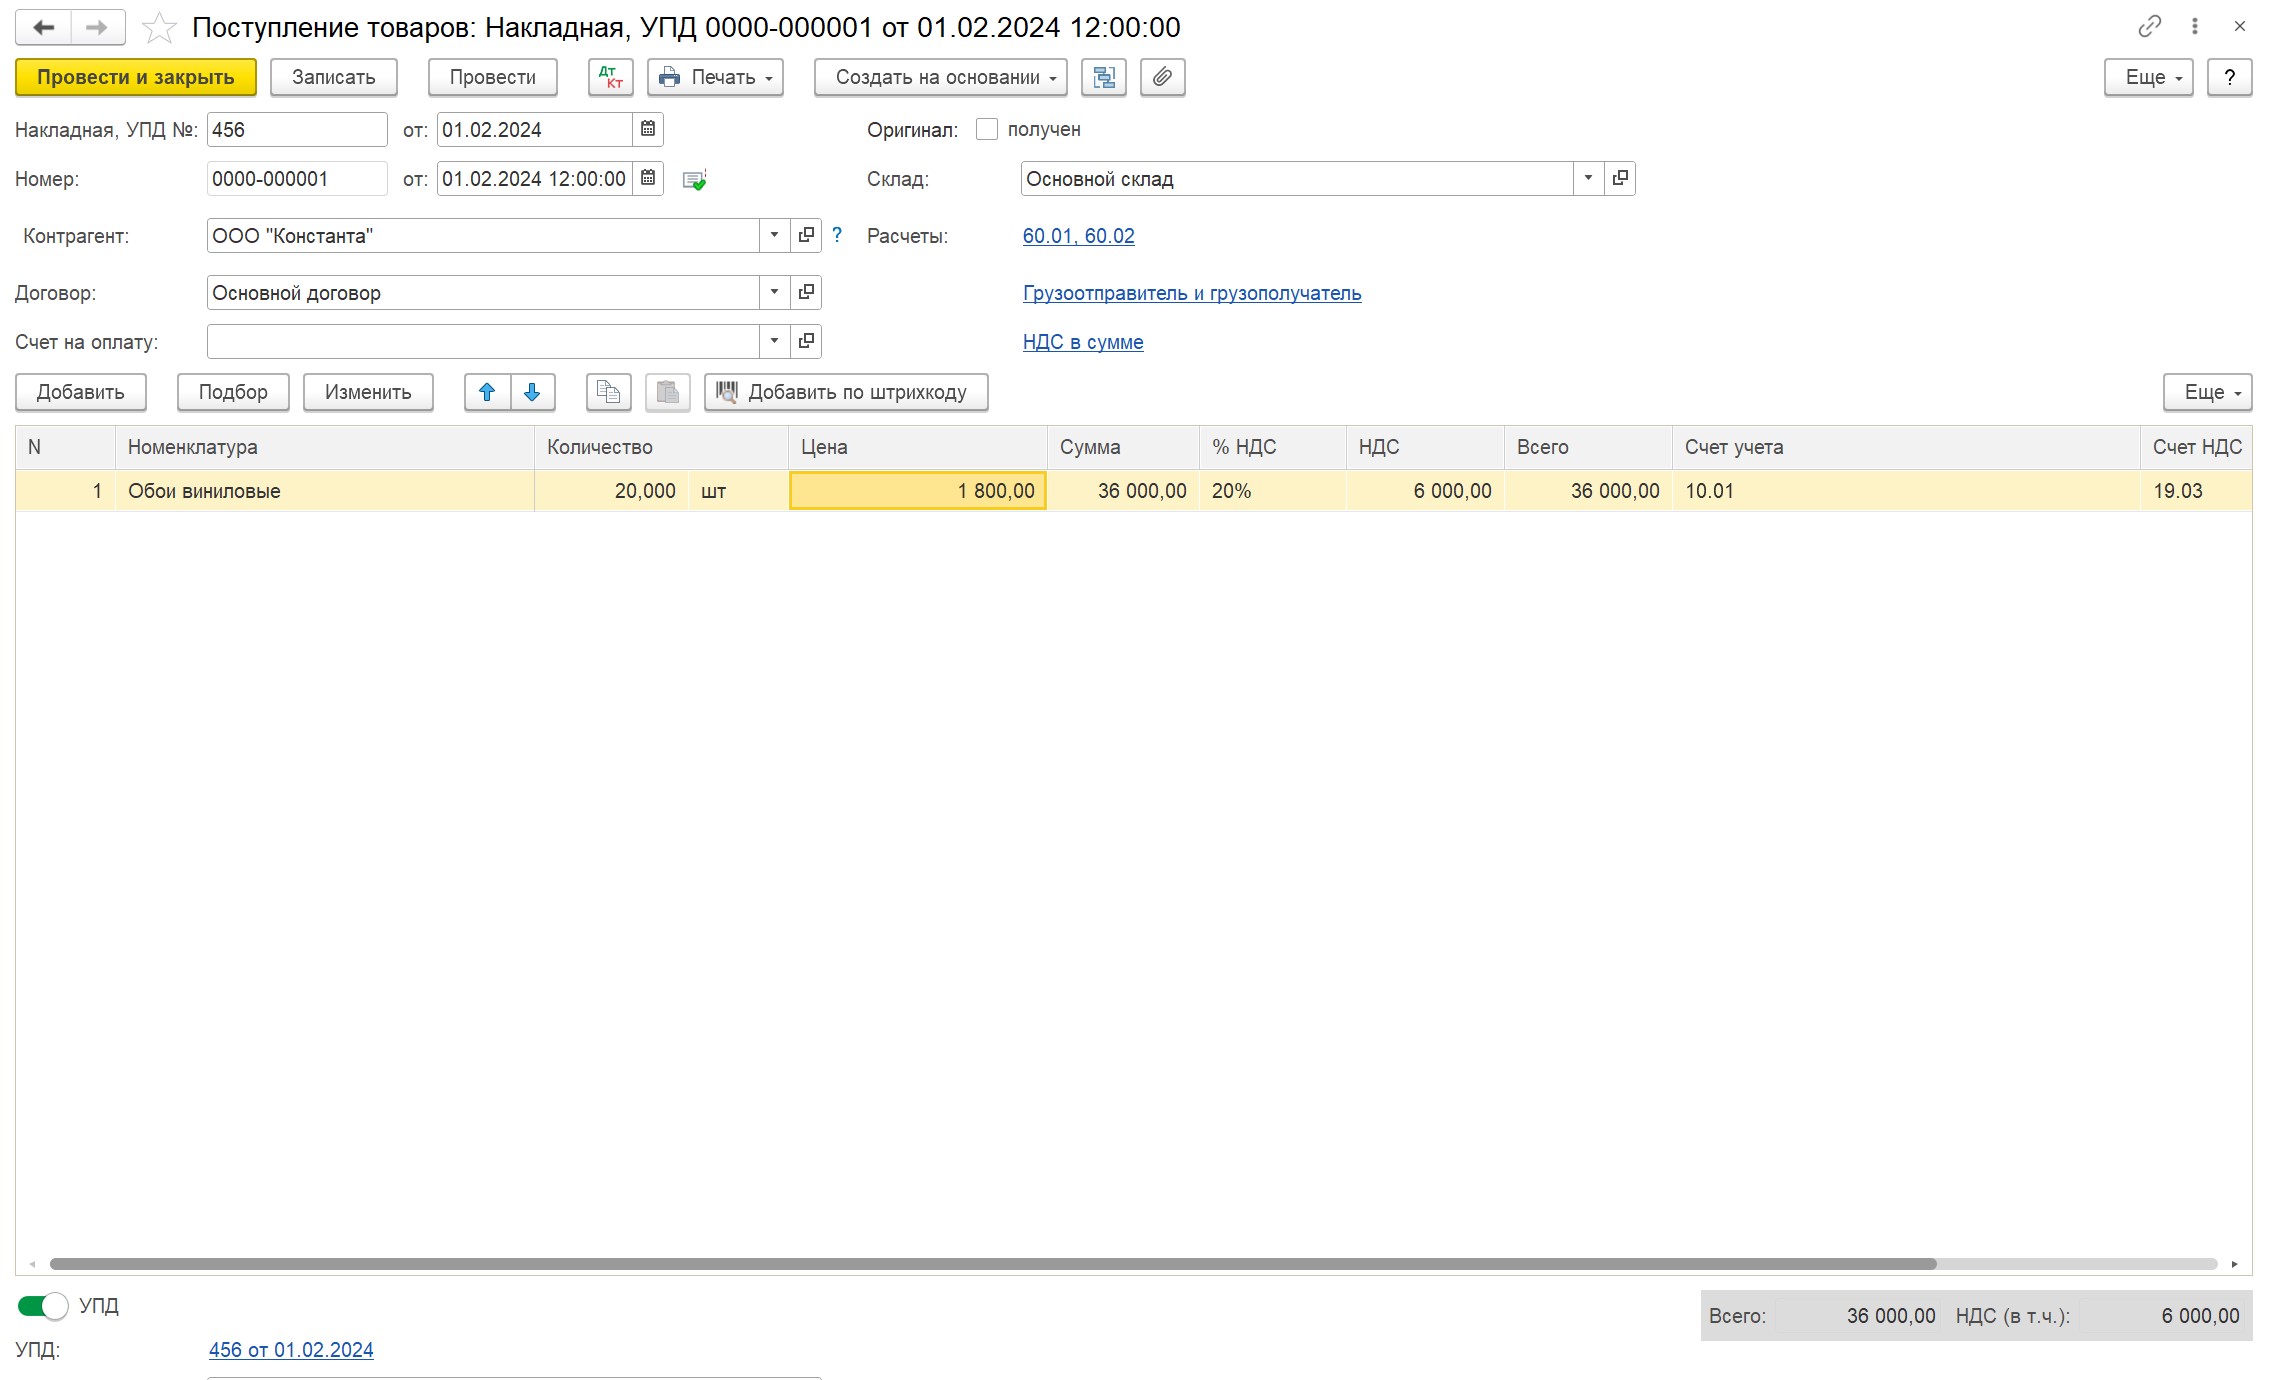This screenshot has height=1380, width=2279.
Task: Open the document structure (related documents) icon
Action: point(1104,77)
